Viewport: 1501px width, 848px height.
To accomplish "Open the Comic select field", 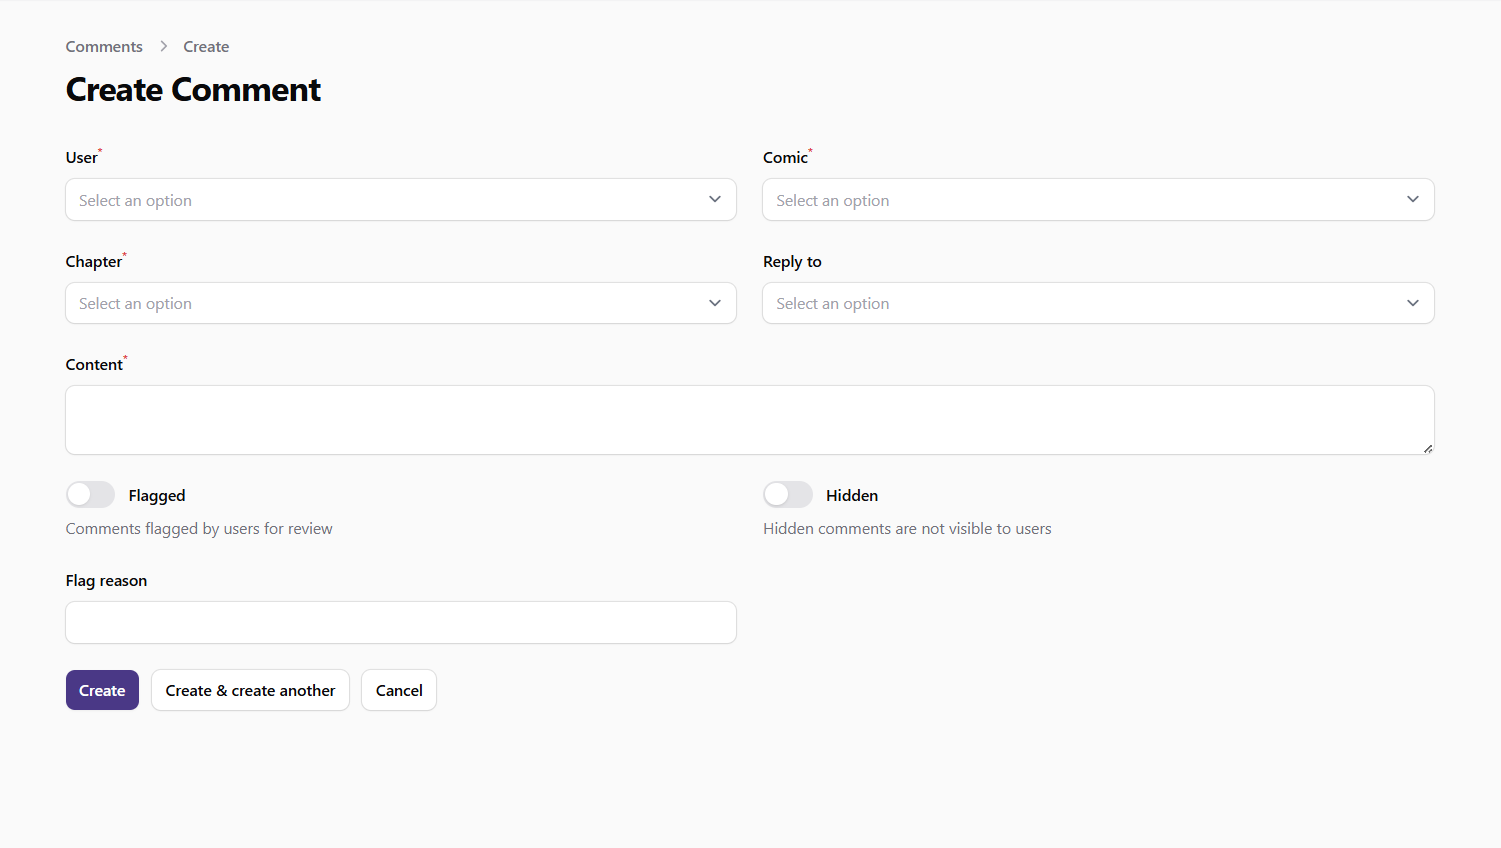I will (1080, 200).
